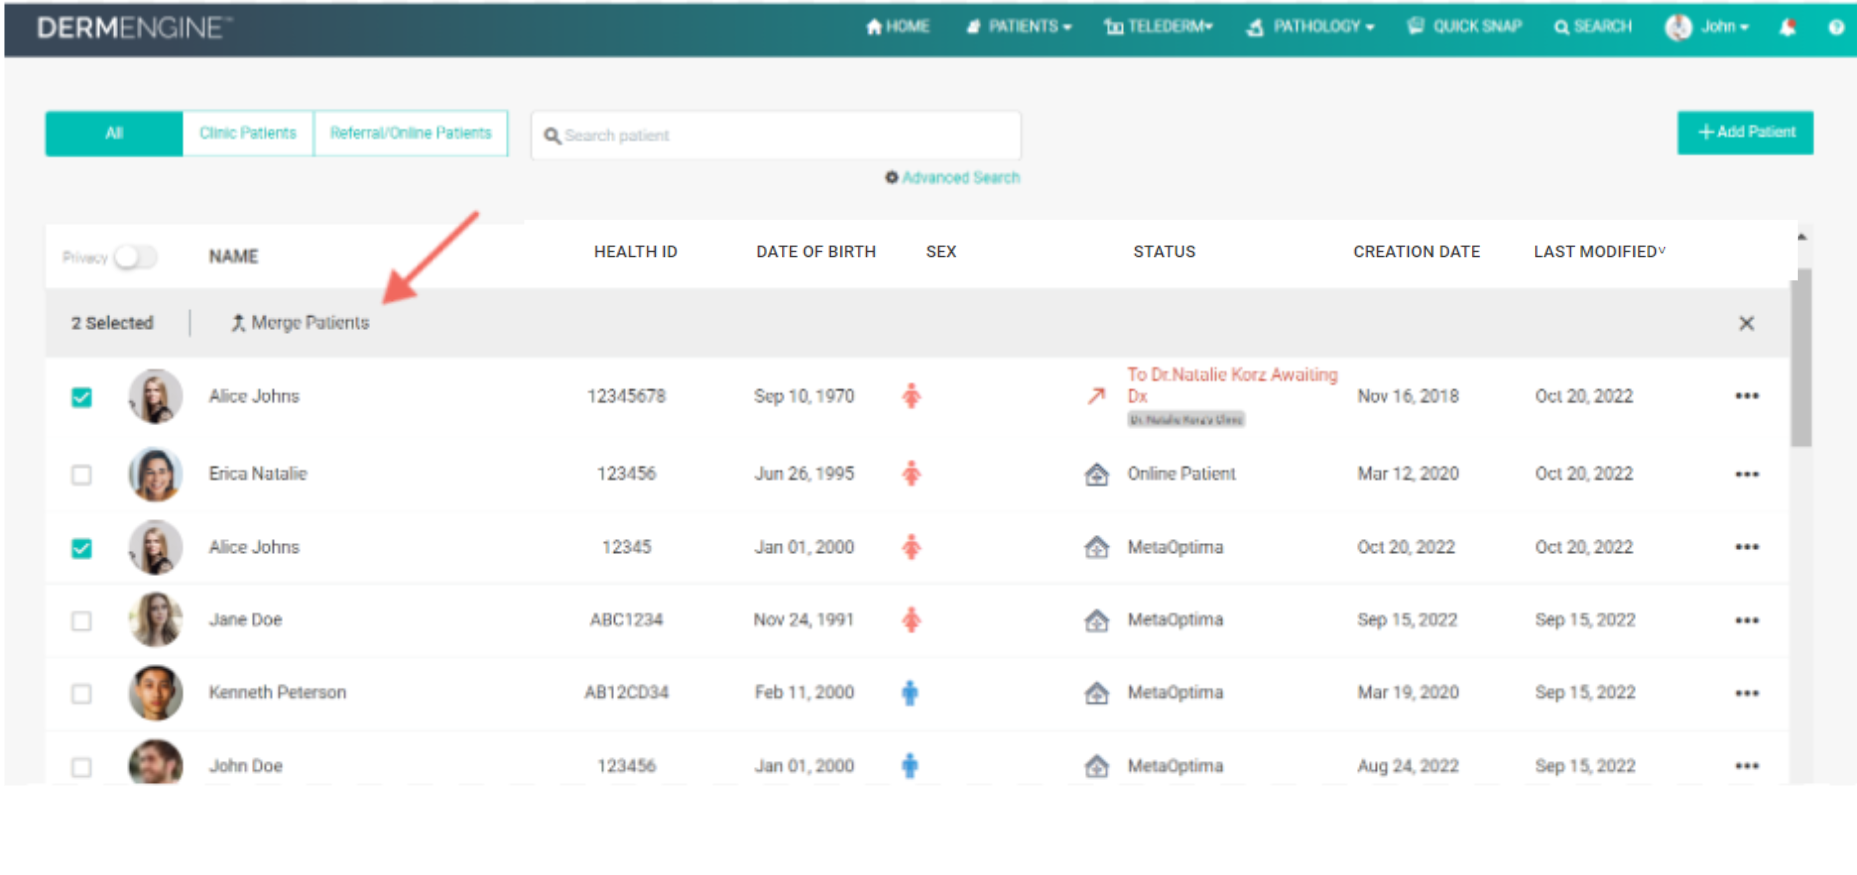Open Search from the top navigation
The image size is (1857, 875).
1592,27
